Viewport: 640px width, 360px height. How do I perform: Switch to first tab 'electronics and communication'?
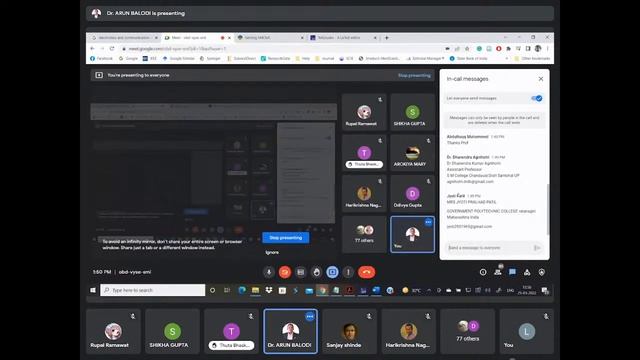124,38
